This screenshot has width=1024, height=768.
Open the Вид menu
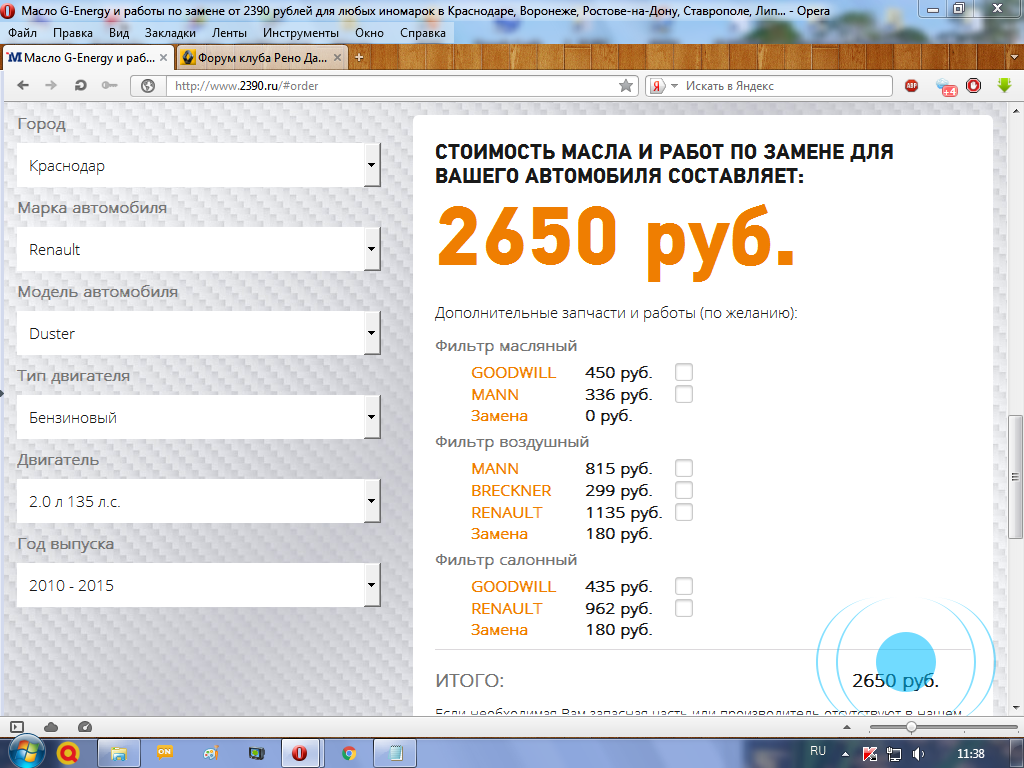tap(119, 33)
